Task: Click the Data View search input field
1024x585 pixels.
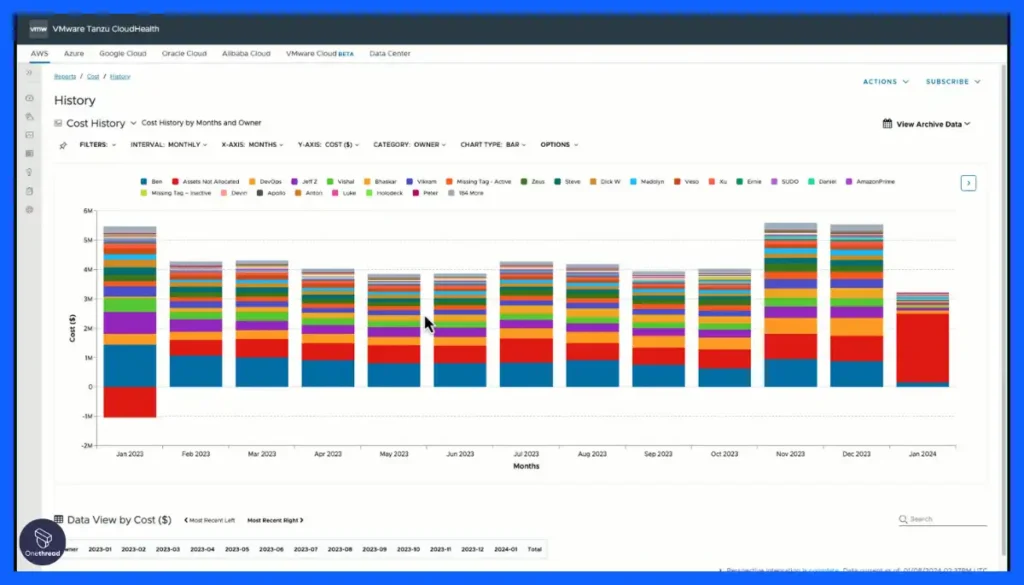Action: (943, 519)
